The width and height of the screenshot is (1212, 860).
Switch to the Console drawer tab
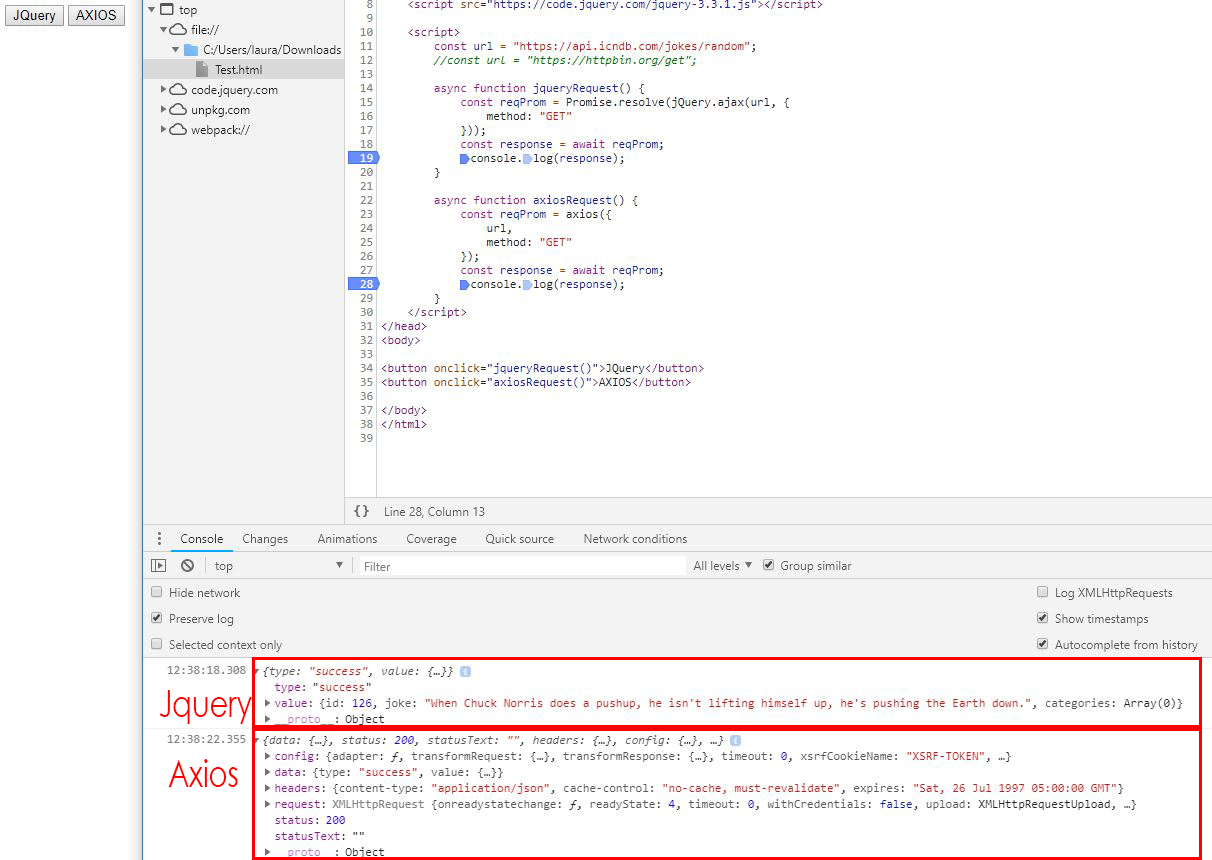click(201, 538)
